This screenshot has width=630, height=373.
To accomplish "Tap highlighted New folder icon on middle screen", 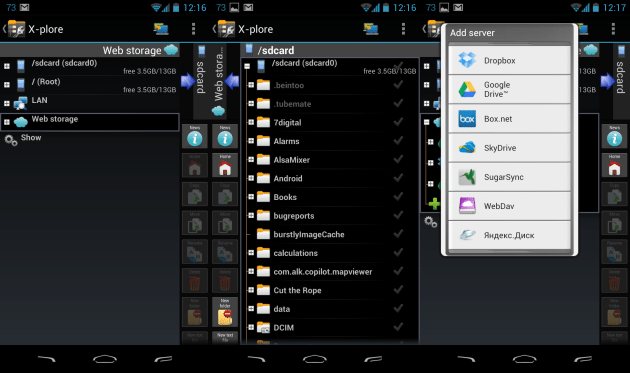I will 225,312.
